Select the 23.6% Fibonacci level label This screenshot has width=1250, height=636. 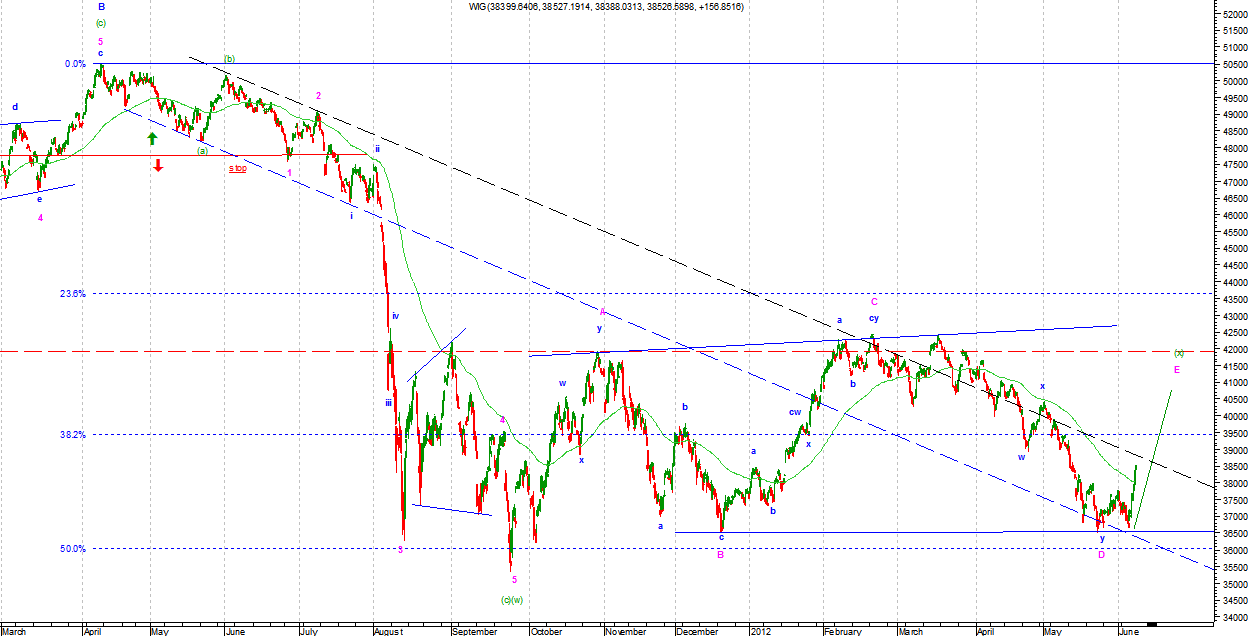tap(73, 294)
